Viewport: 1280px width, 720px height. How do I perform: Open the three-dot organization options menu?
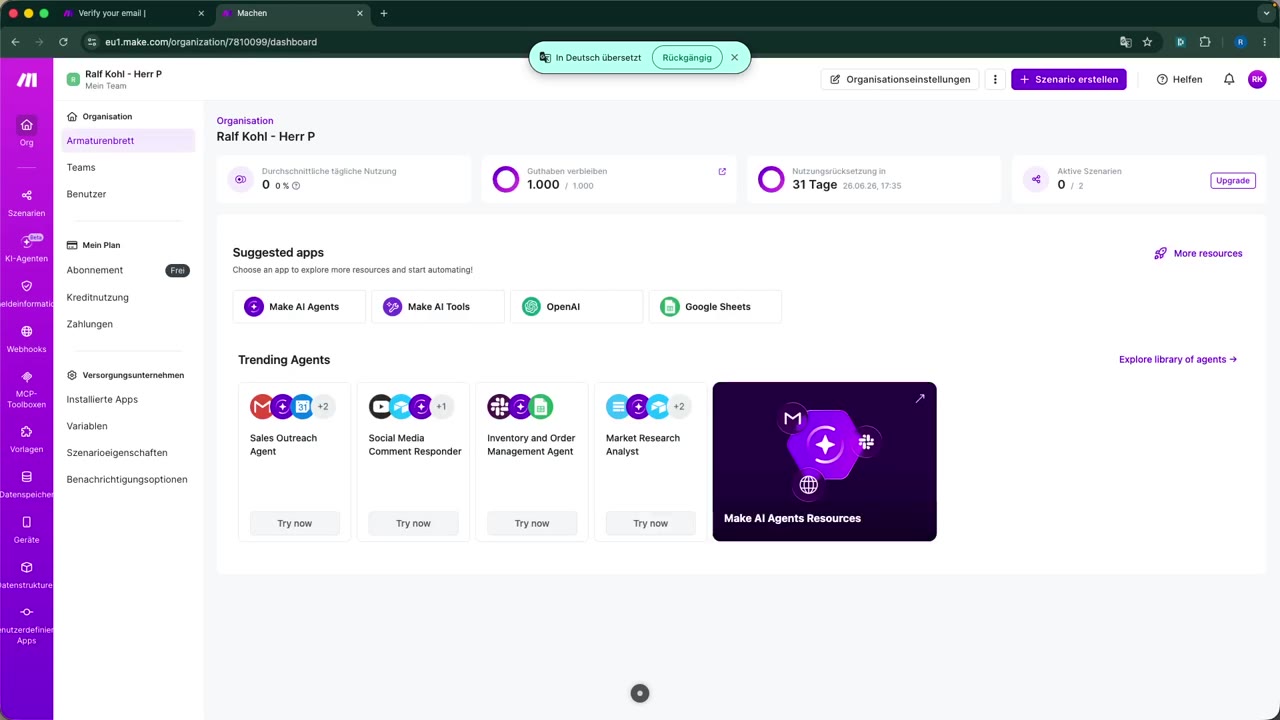(x=994, y=79)
